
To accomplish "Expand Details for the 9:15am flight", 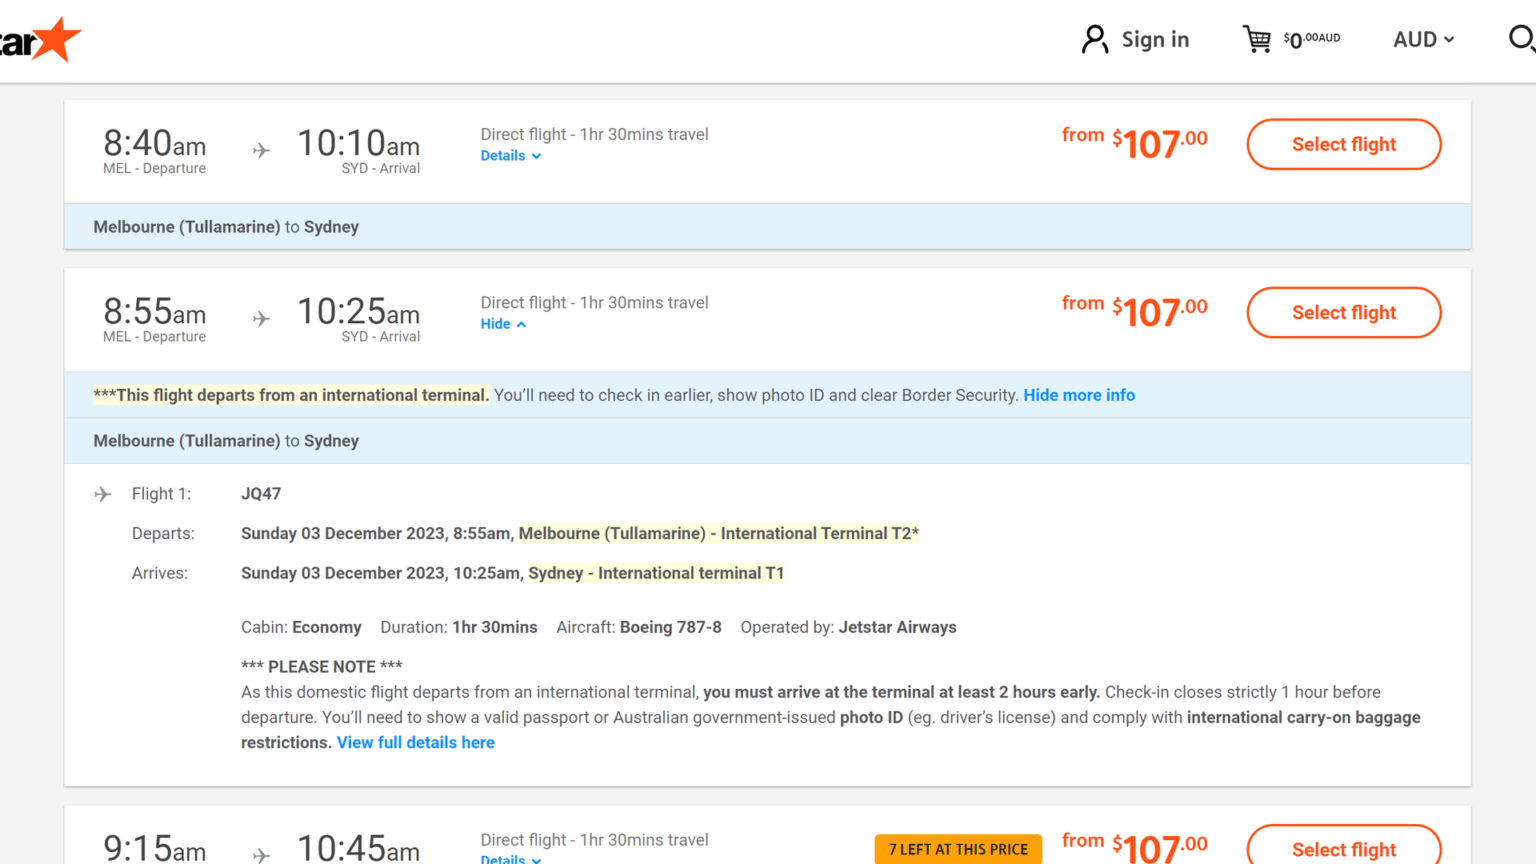I will click(x=510, y=858).
